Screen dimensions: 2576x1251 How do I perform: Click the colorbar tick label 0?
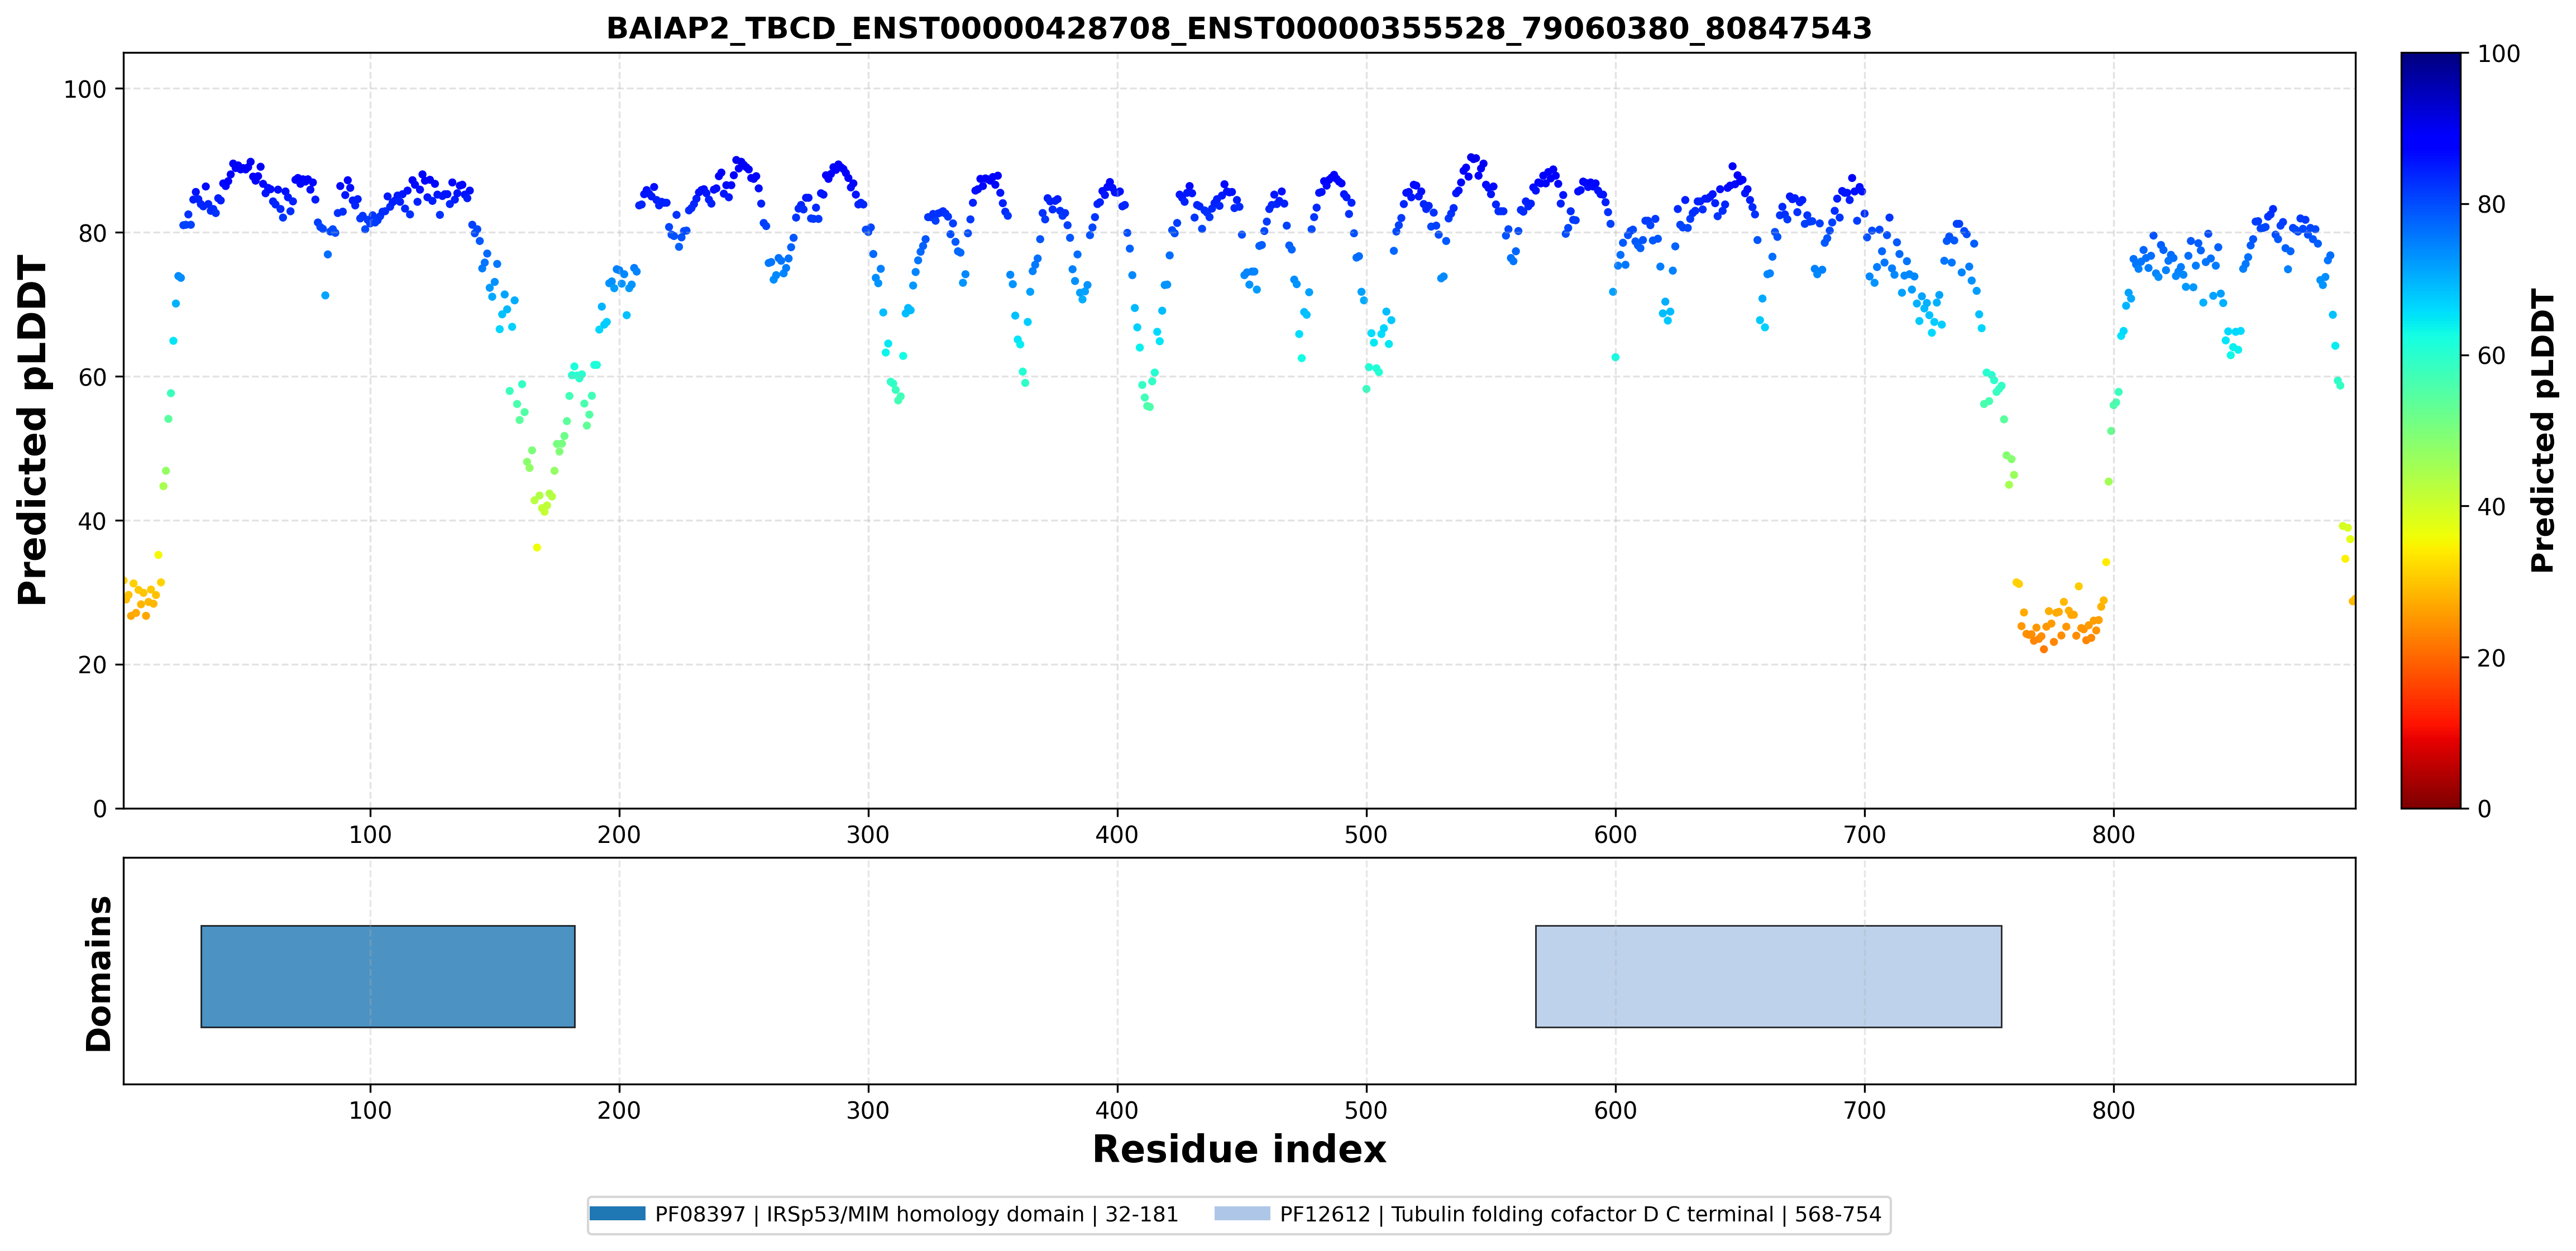(2484, 809)
